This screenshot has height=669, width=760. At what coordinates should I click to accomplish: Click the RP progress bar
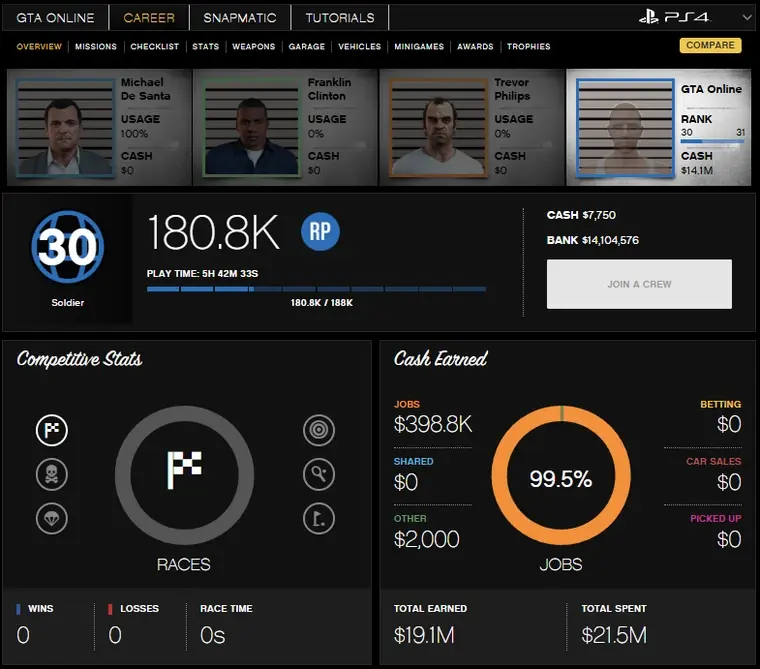coord(316,290)
